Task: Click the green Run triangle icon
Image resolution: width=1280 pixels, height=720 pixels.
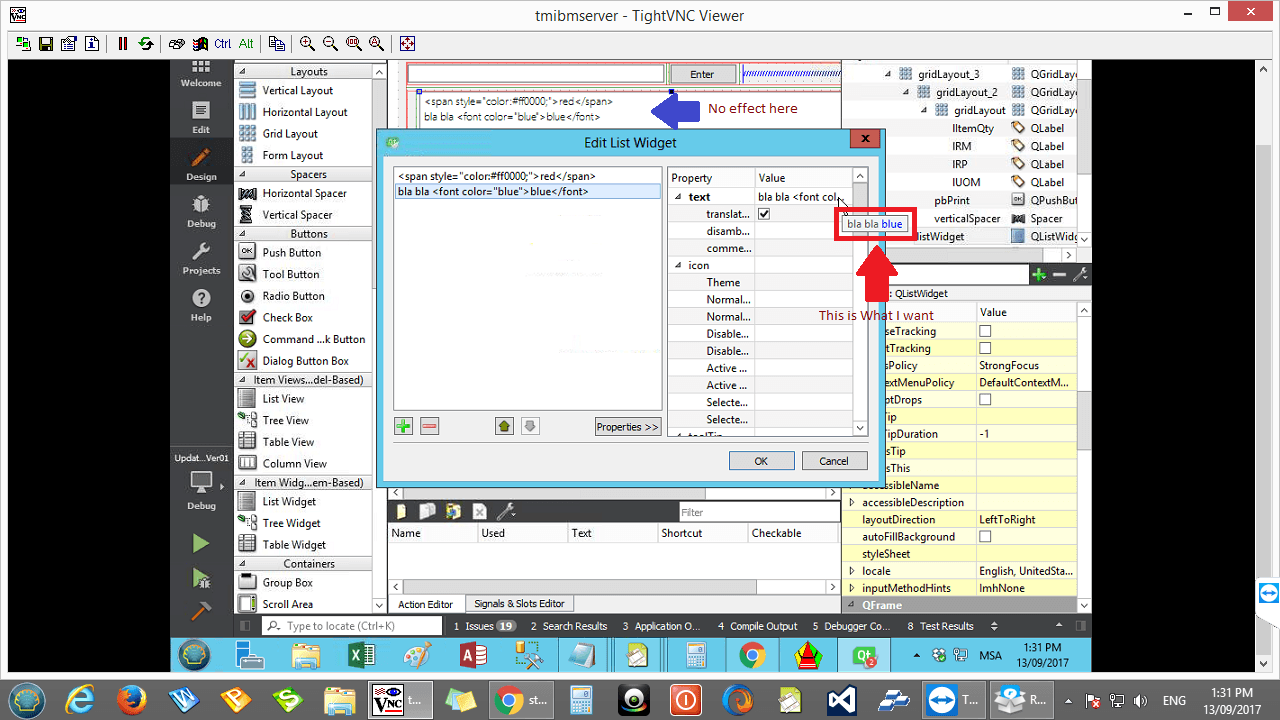Action: 201,543
